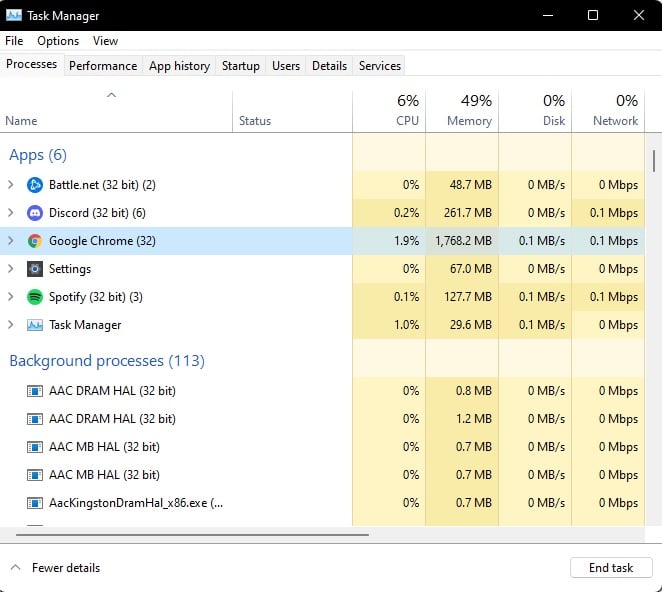Switch to the Performance tab
This screenshot has width=662, height=592.
coord(103,66)
